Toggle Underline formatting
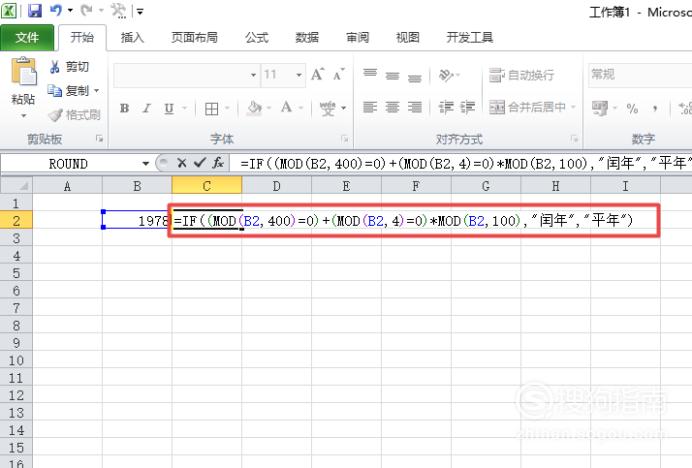Screen dimensions: 692x468 168,109
